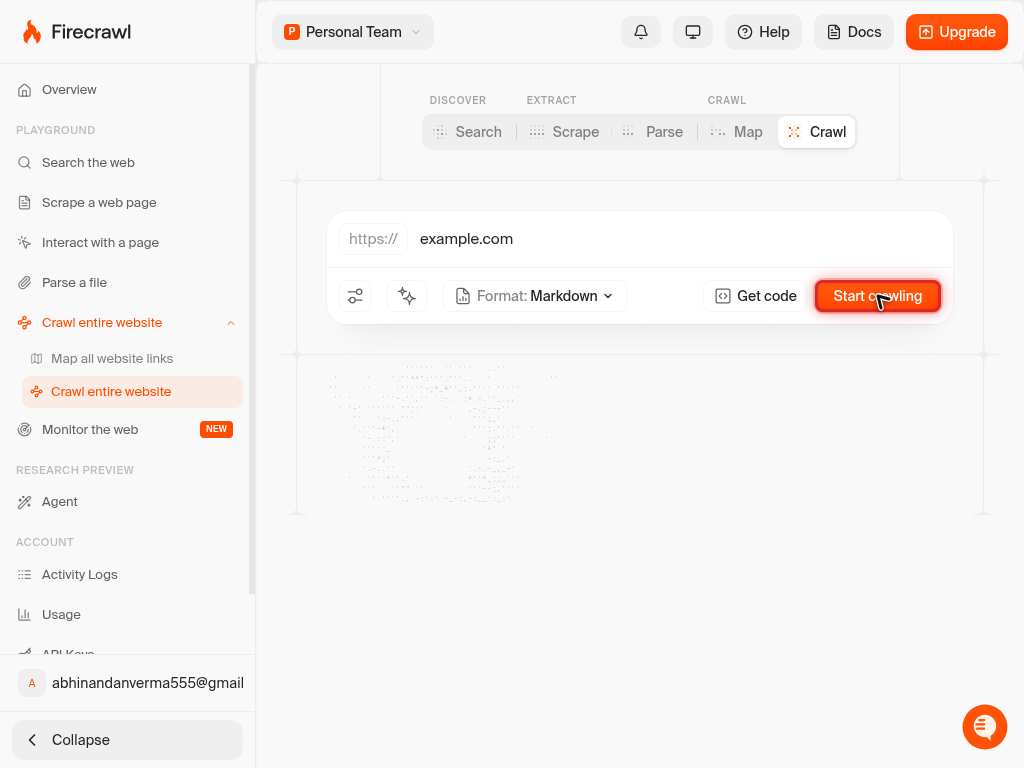Click the cursor icon beside Interact with a page
This screenshot has width=1024, height=768.
[x=24, y=242]
